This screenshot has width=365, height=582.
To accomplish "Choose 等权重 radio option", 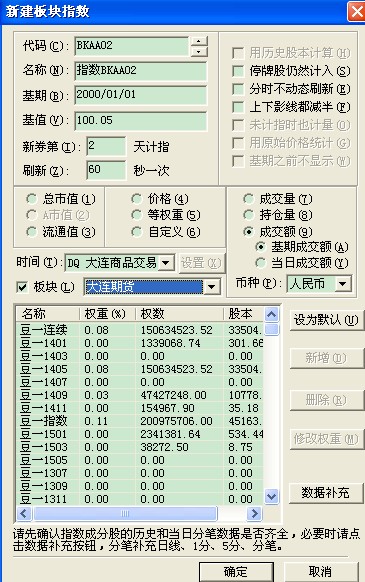I will coord(137,215).
